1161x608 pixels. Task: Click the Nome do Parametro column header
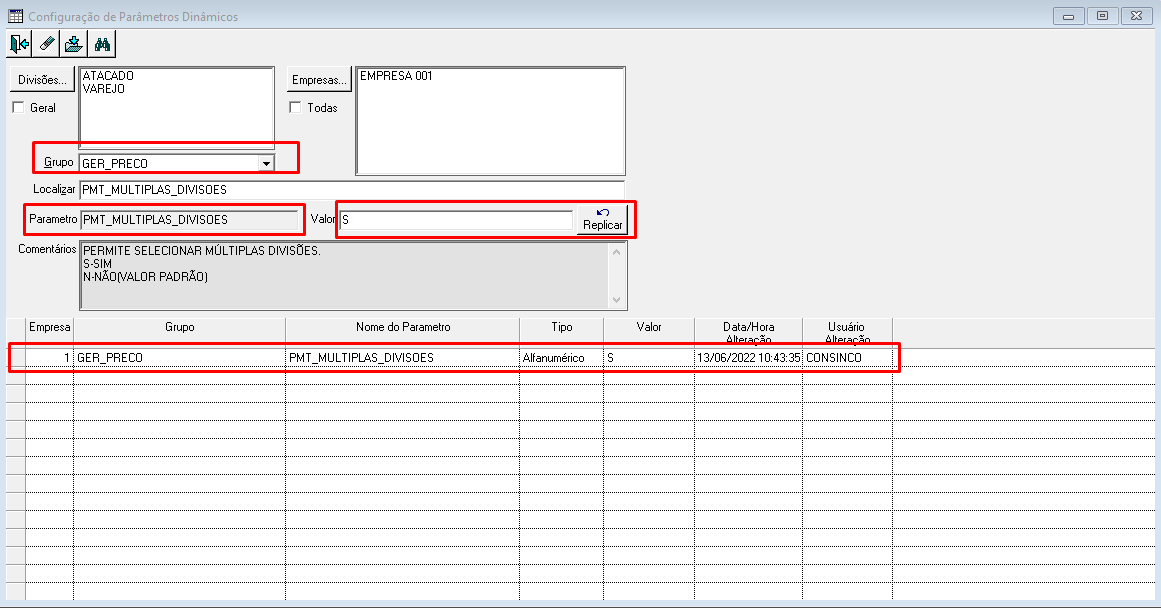(x=403, y=331)
